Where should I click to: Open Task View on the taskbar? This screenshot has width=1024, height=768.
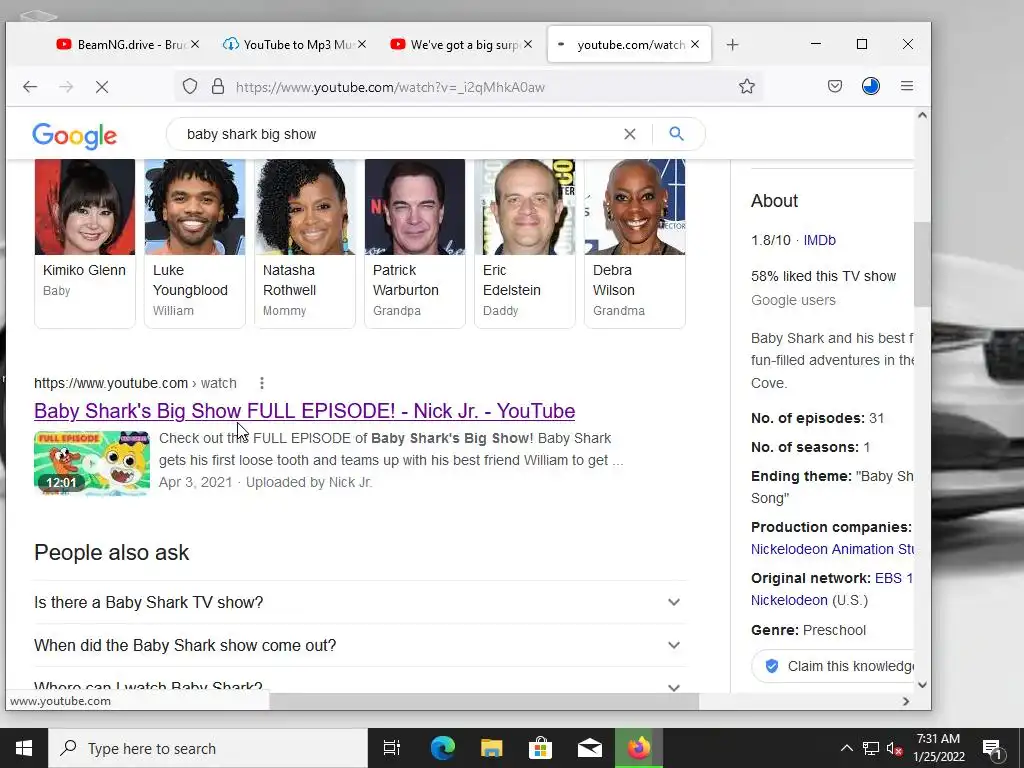[392, 748]
